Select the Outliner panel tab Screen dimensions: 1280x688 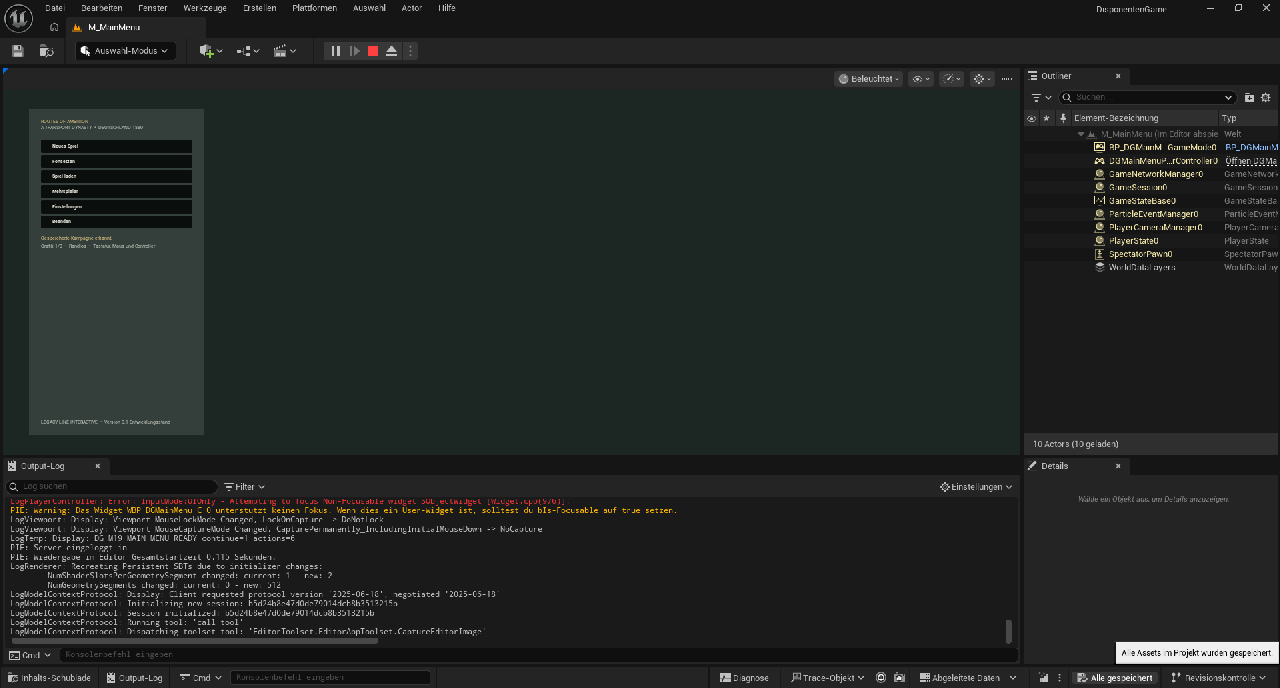pos(1056,76)
